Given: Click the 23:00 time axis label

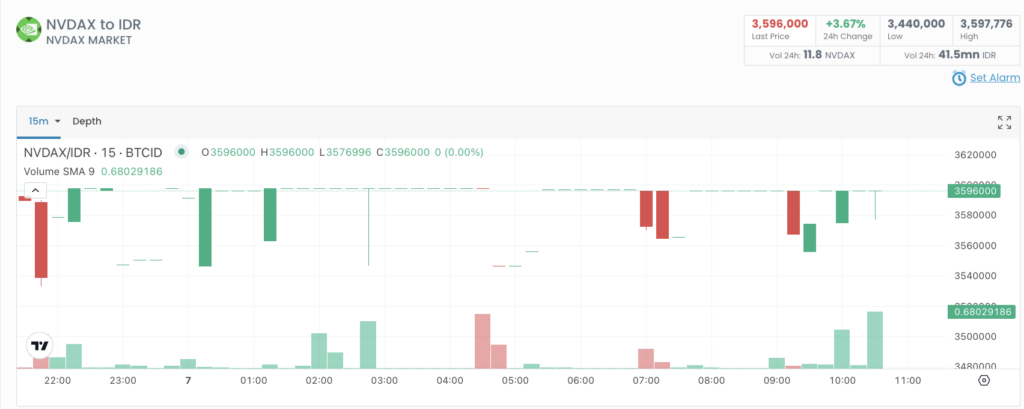Looking at the screenshot, I should coord(123,381).
